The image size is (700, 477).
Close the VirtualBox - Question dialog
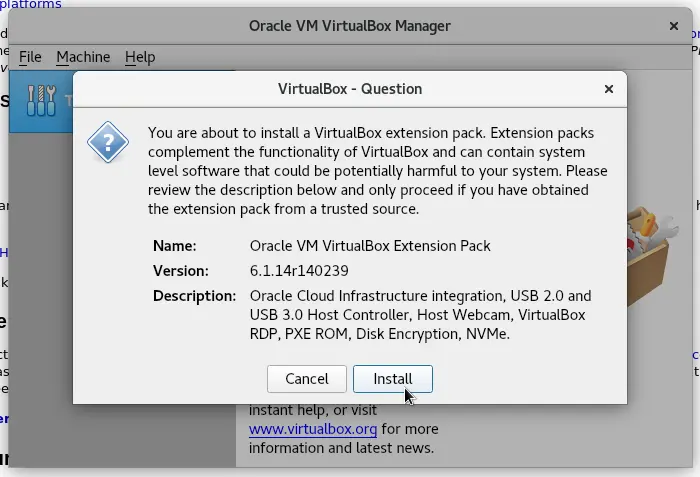pyautogui.click(x=608, y=89)
